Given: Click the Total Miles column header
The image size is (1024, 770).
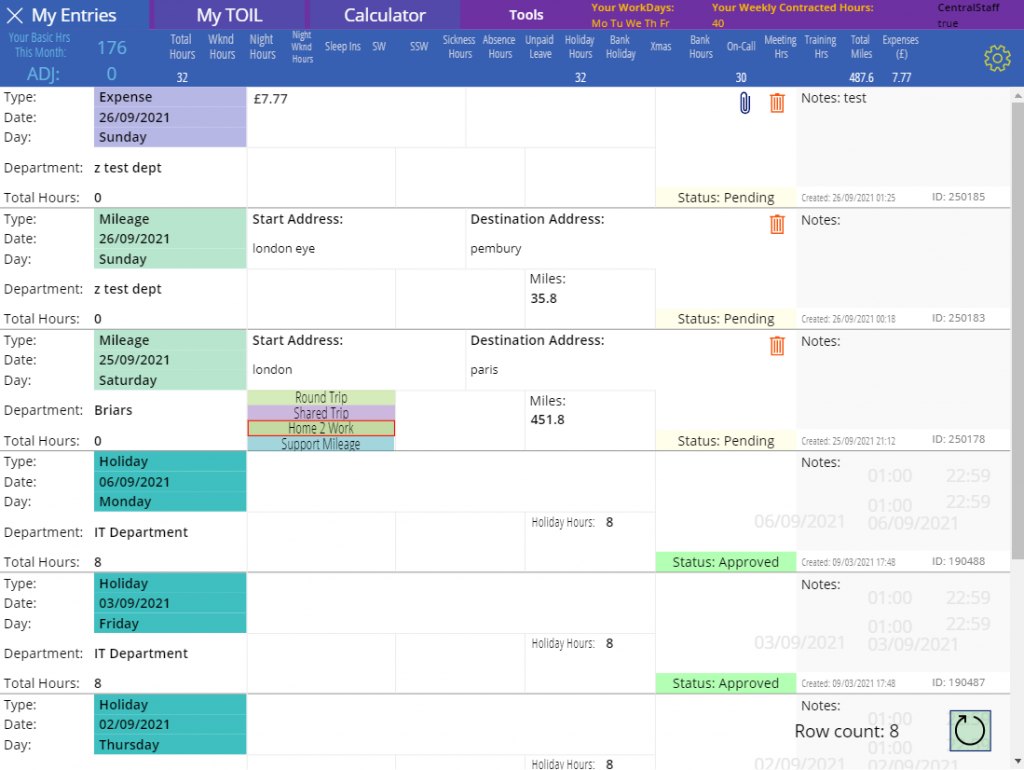Looking at the screenshot, I should point(861,47).
